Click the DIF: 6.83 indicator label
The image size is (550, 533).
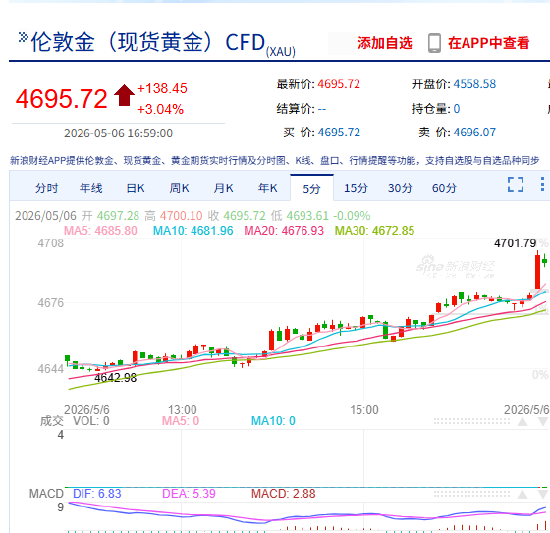click(x=97, y=494)
